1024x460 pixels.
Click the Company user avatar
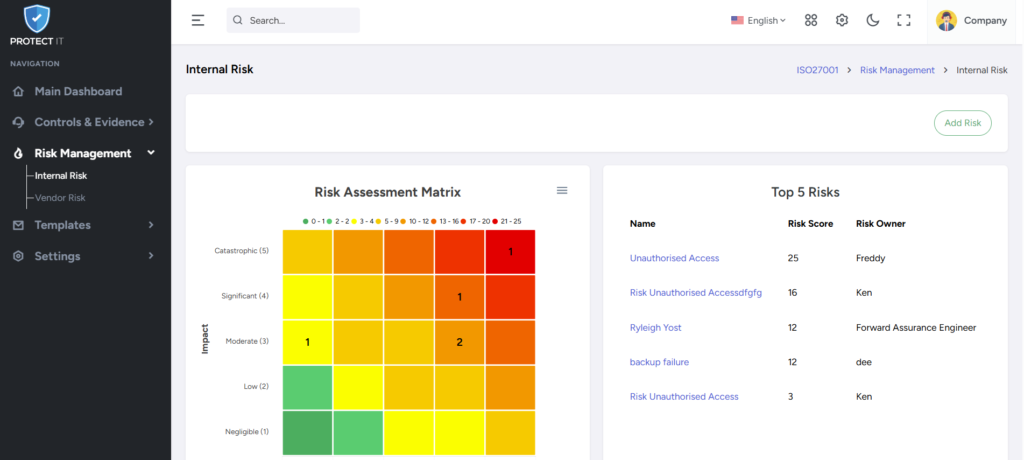[x=946, y=20]
